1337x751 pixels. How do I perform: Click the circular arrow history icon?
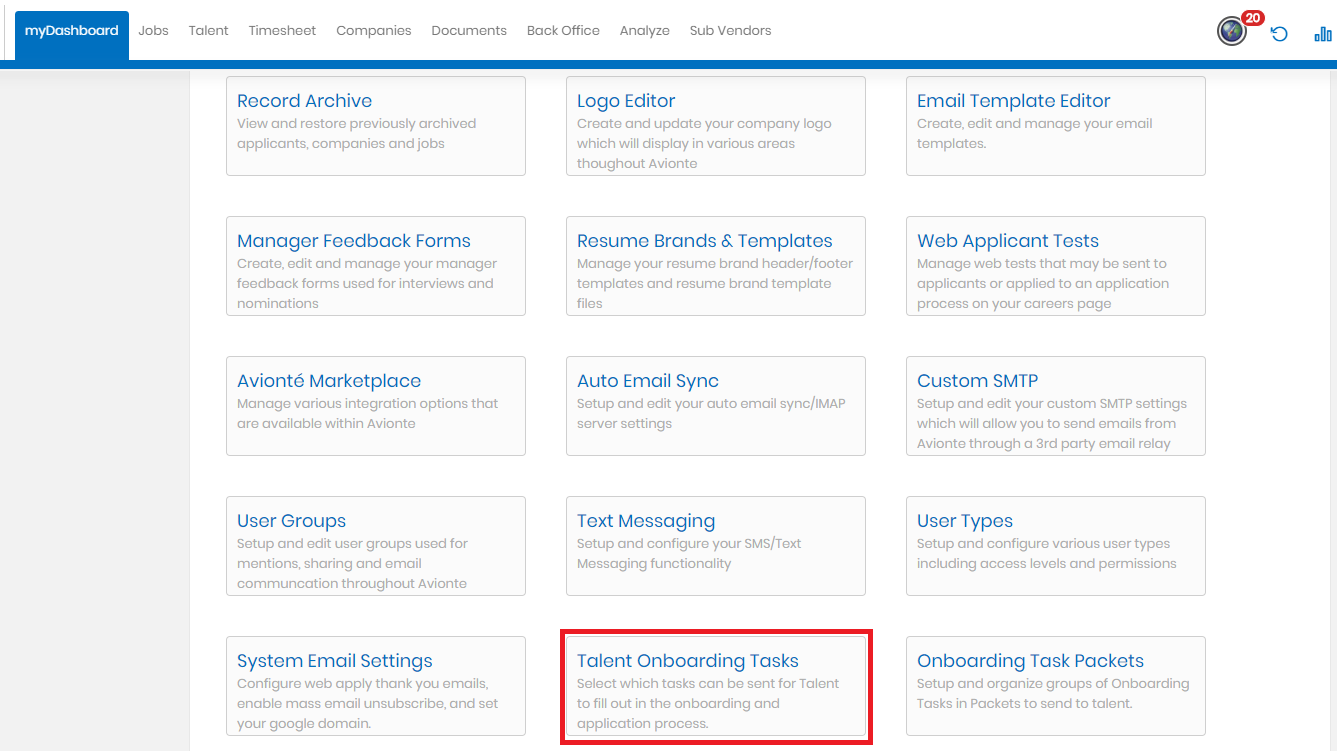1279,34
